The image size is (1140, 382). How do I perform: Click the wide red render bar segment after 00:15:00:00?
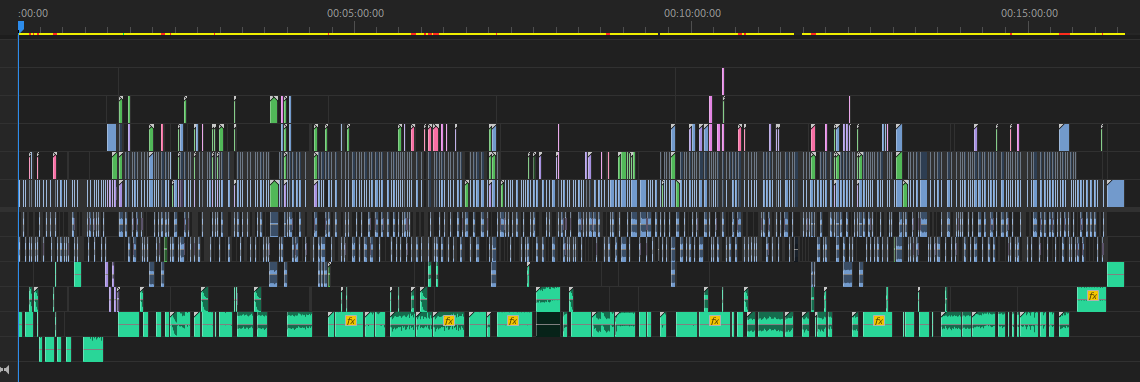click(1064, 34)
